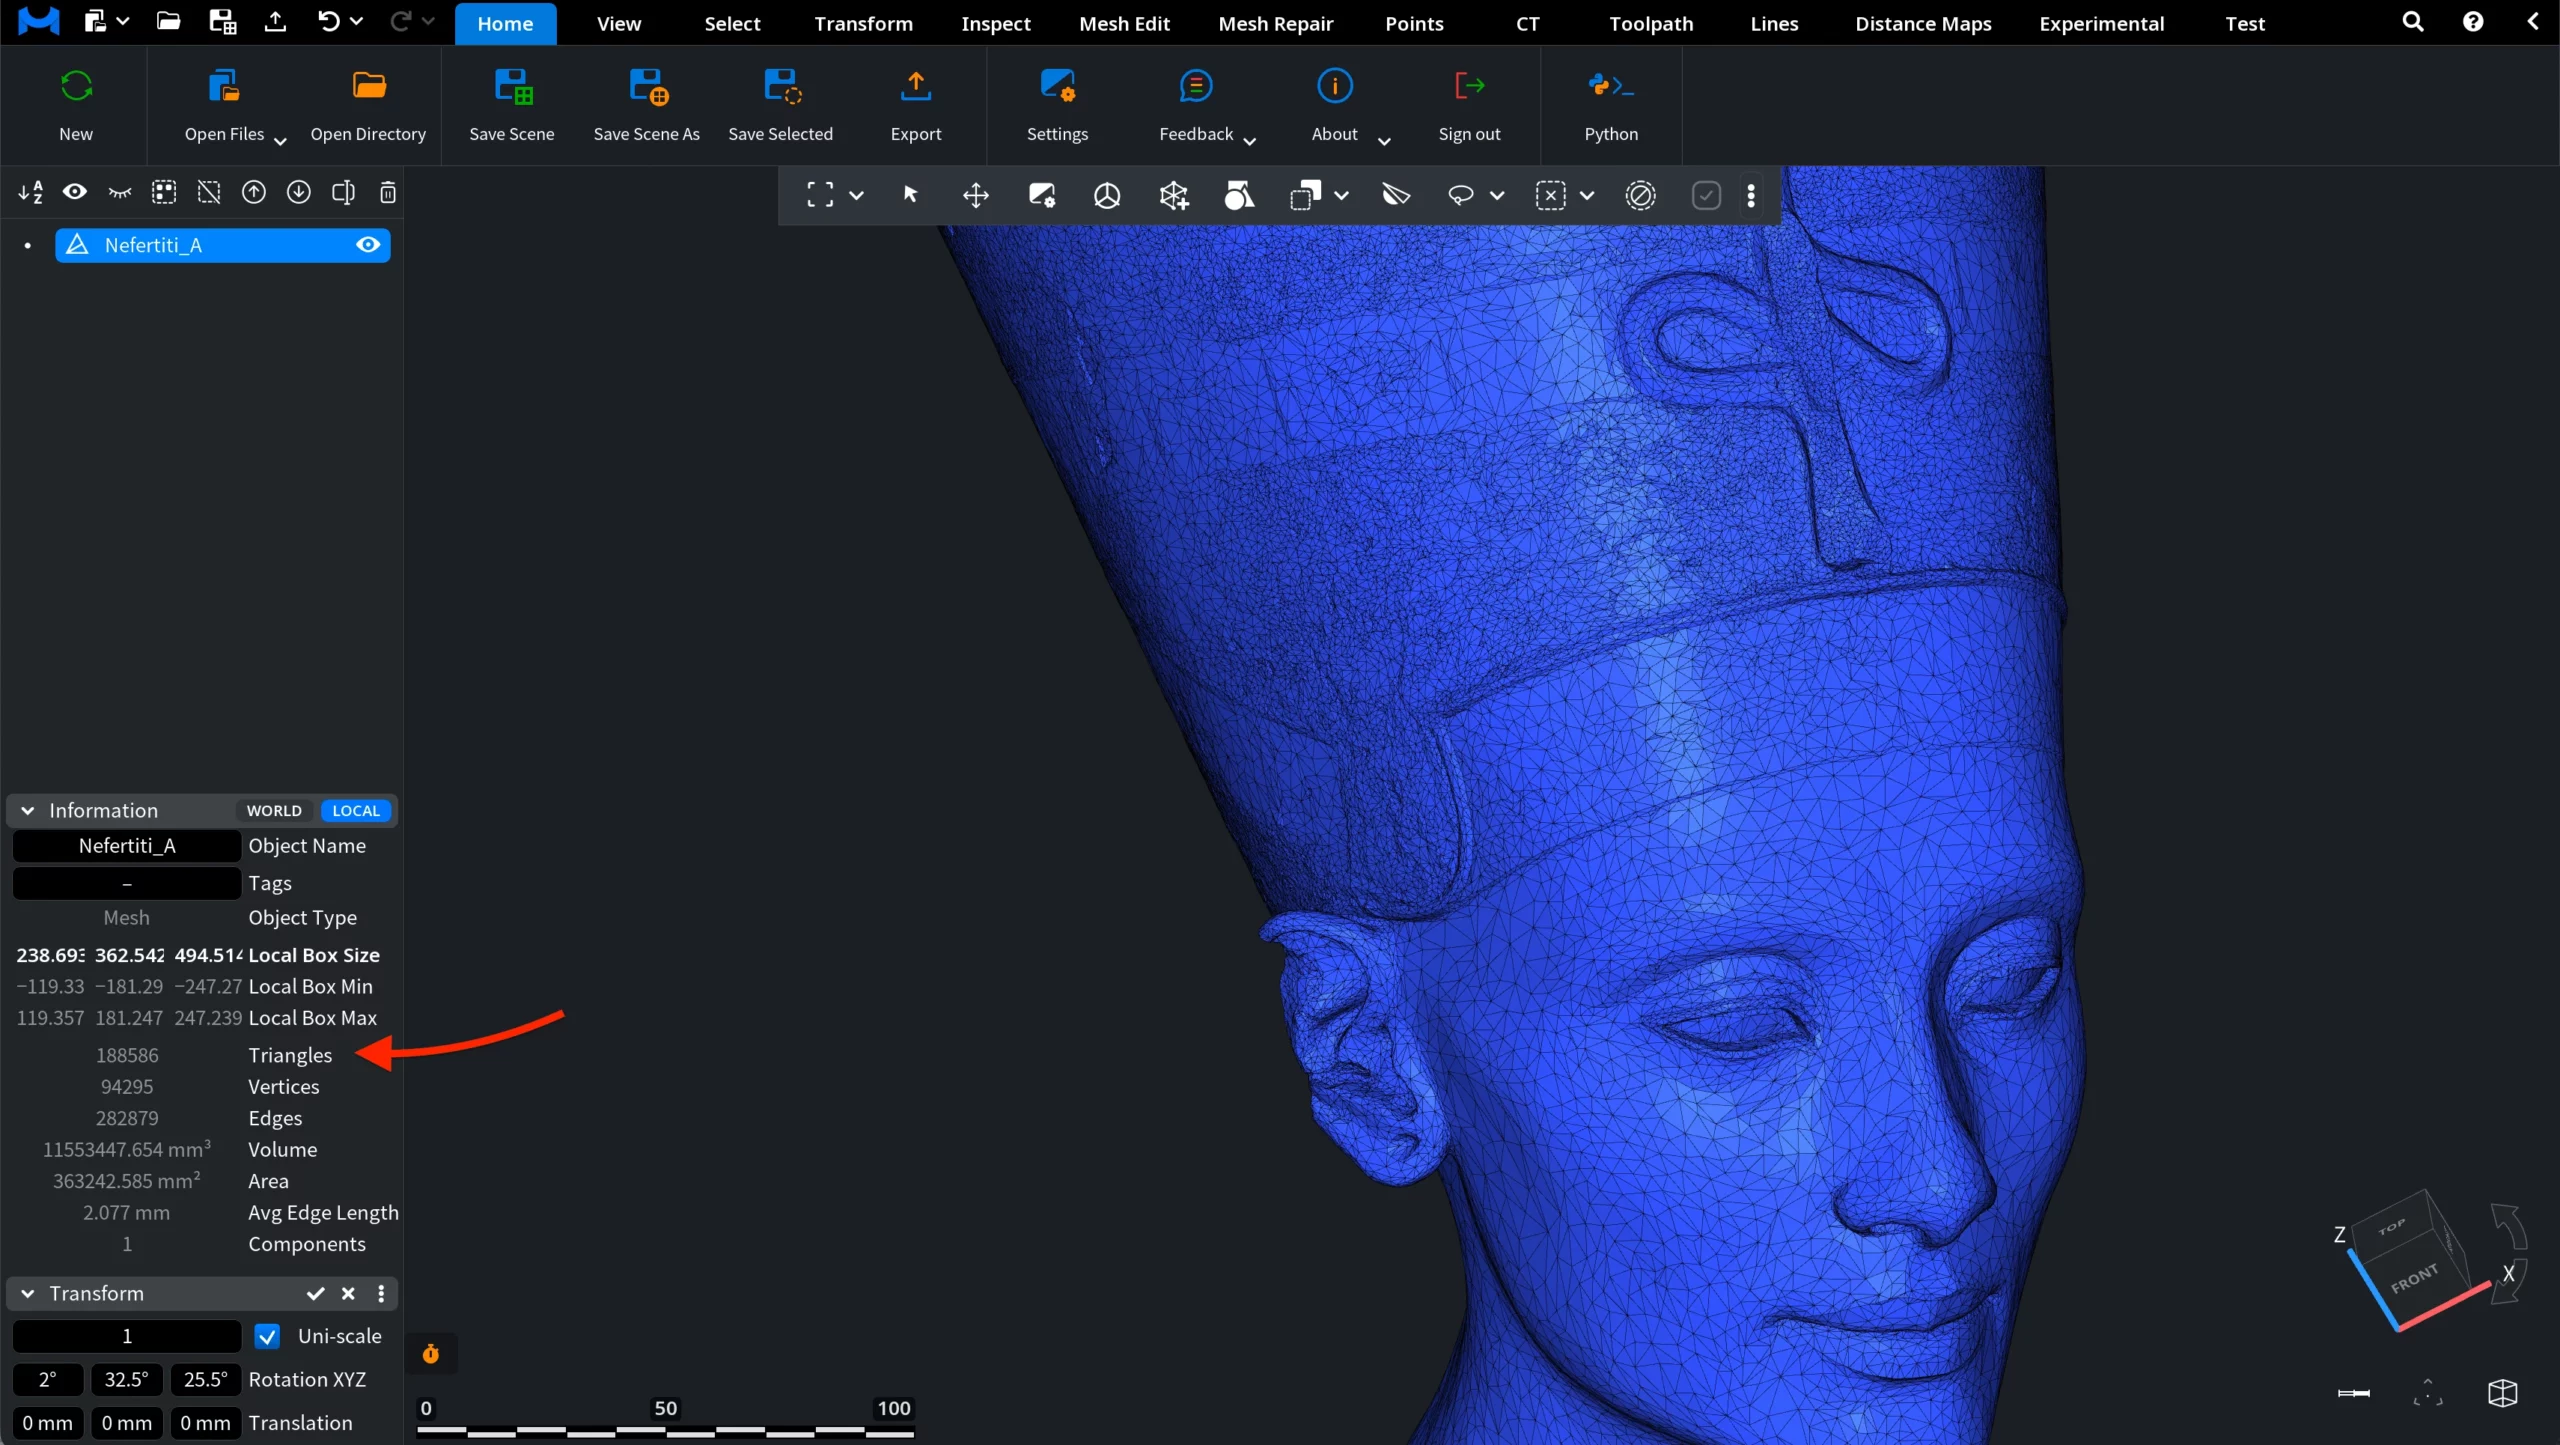Click the Export button in ribbon

[916, 105]
